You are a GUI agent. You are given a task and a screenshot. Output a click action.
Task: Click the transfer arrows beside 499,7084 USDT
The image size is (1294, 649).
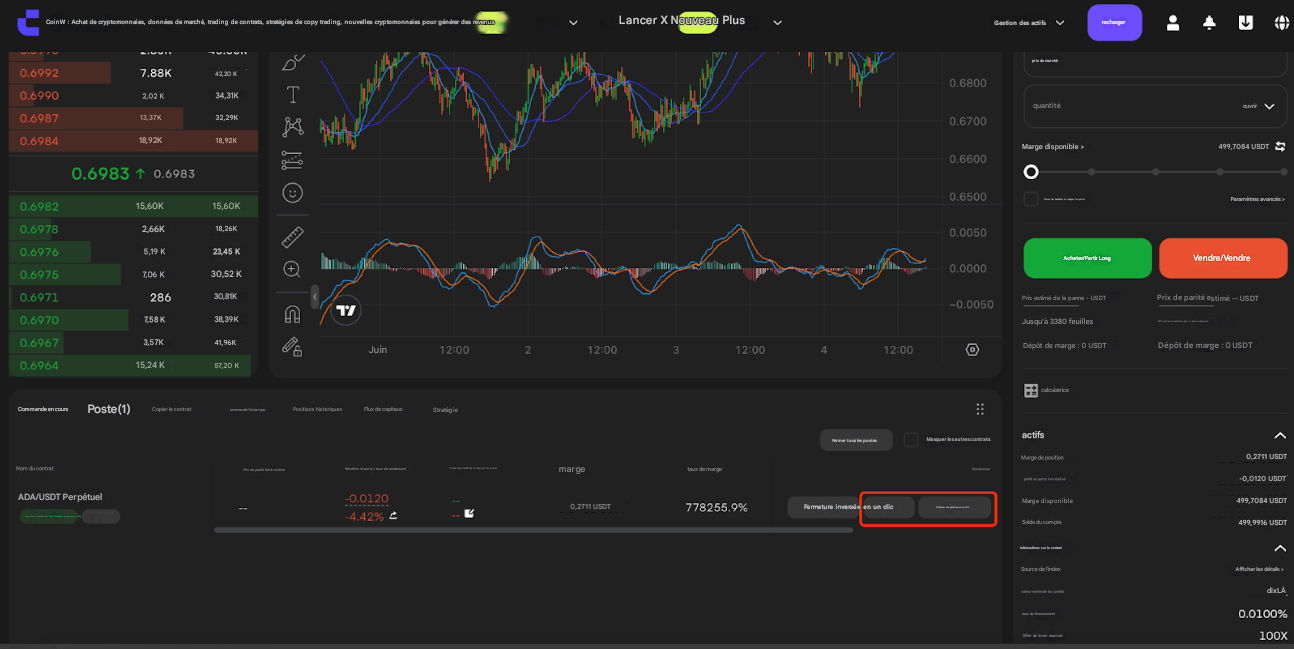click(1280, 146)
